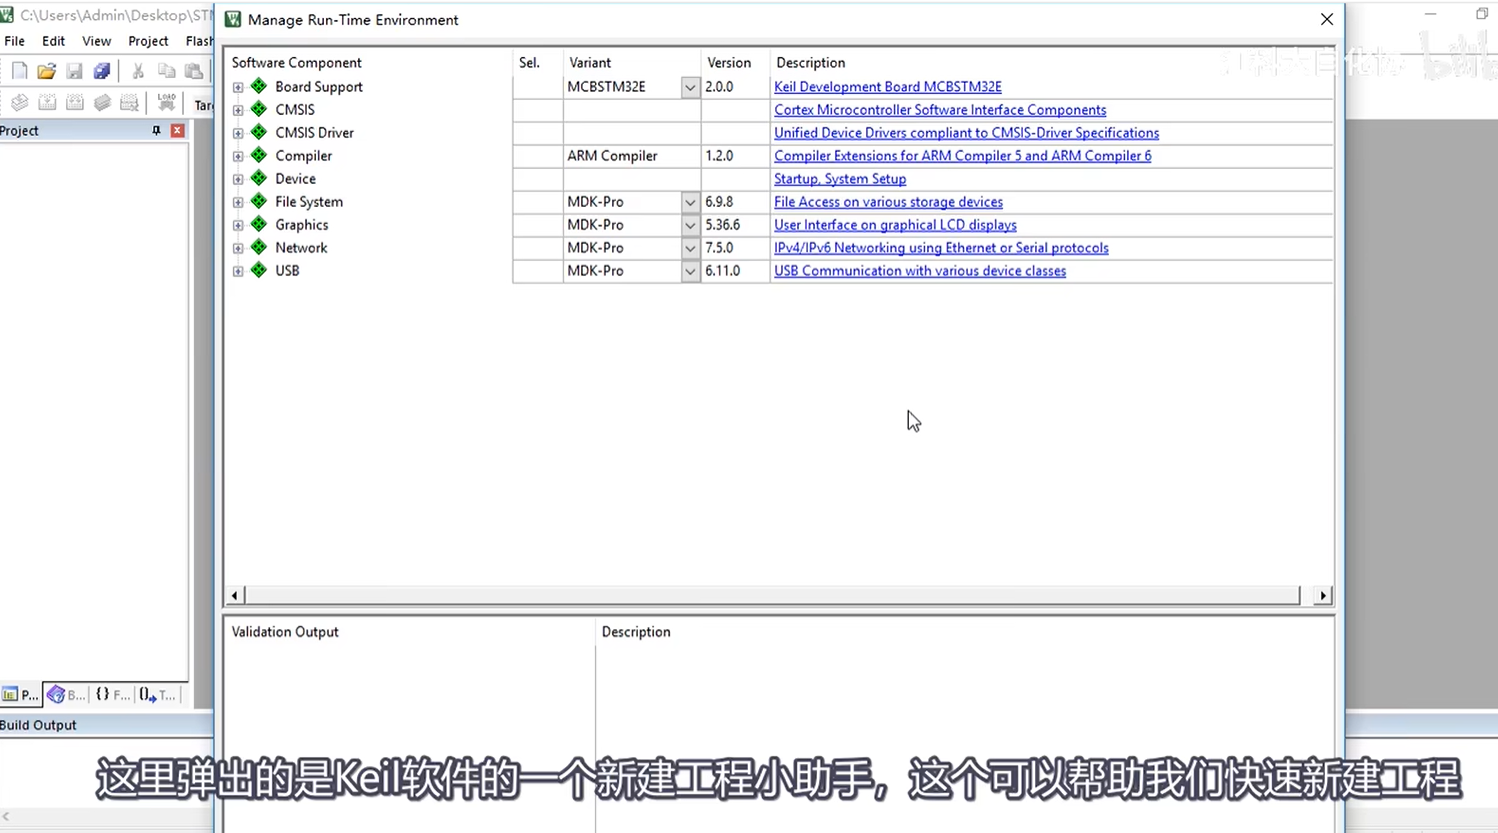Expand the CMSIS Driver tree node

[238, 133]
